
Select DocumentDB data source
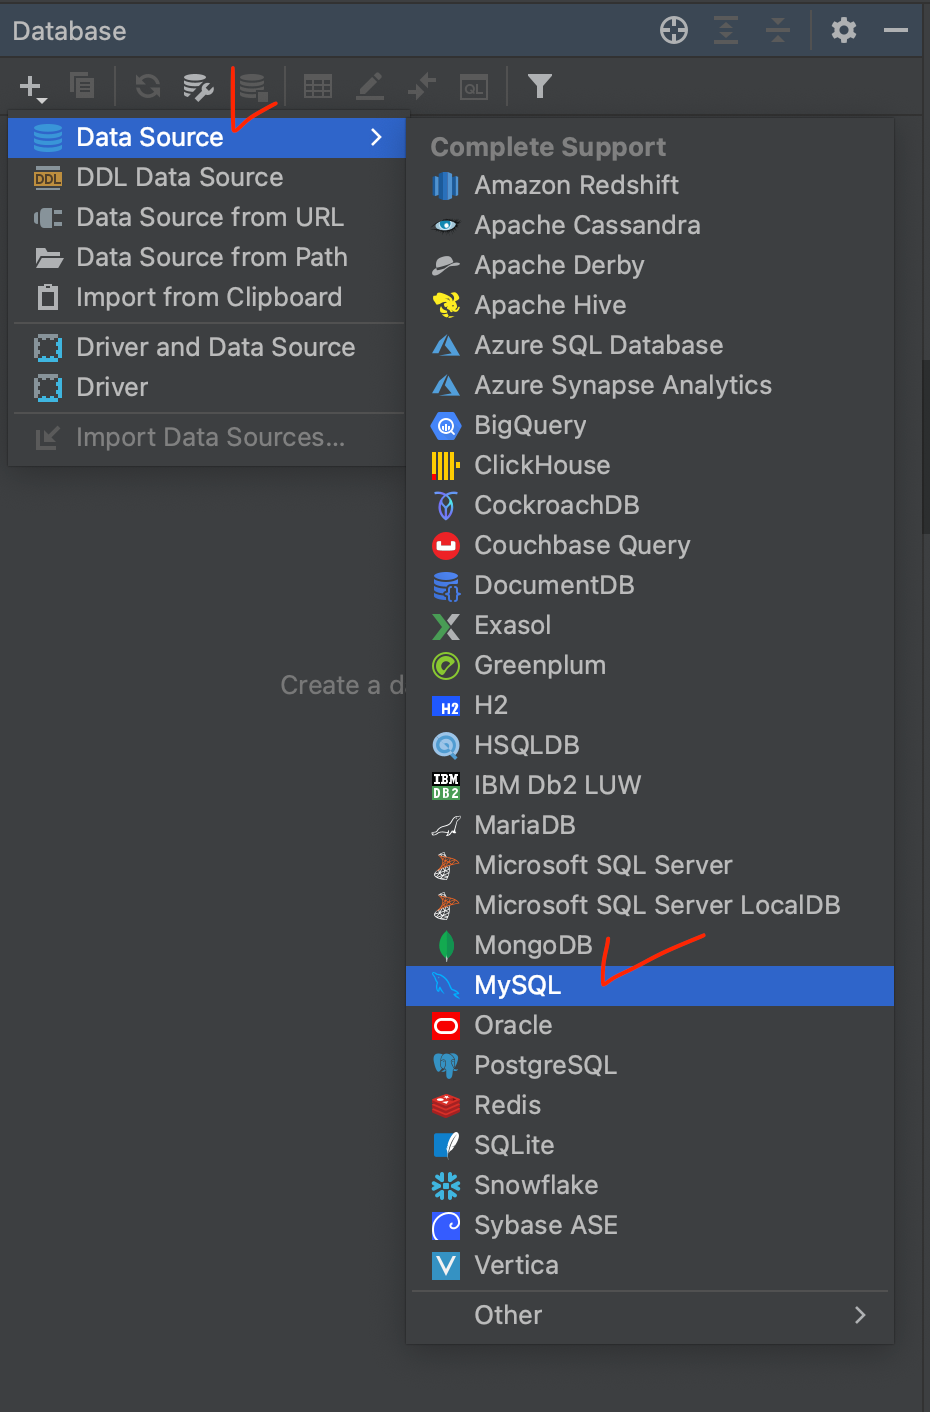[650, 585]
